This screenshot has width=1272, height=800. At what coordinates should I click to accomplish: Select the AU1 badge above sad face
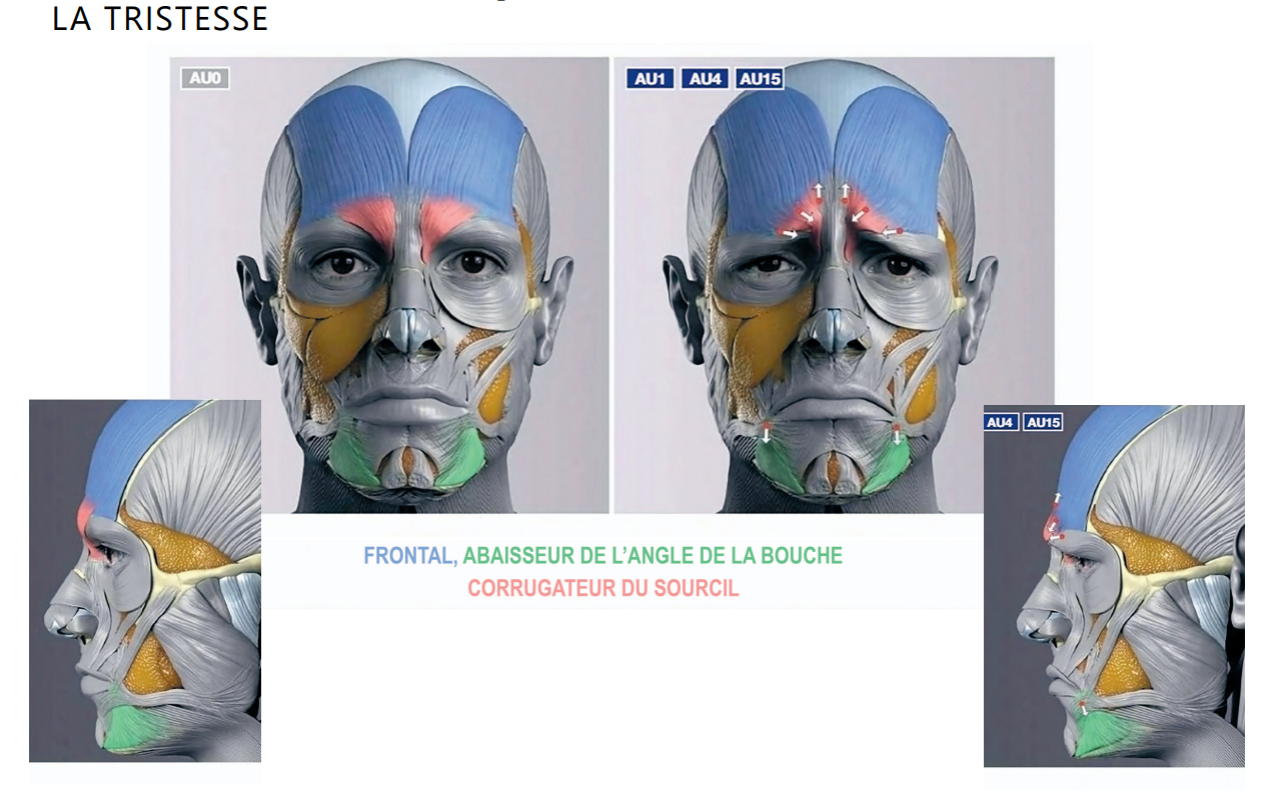pyautogui.click(x=650, y=77)
